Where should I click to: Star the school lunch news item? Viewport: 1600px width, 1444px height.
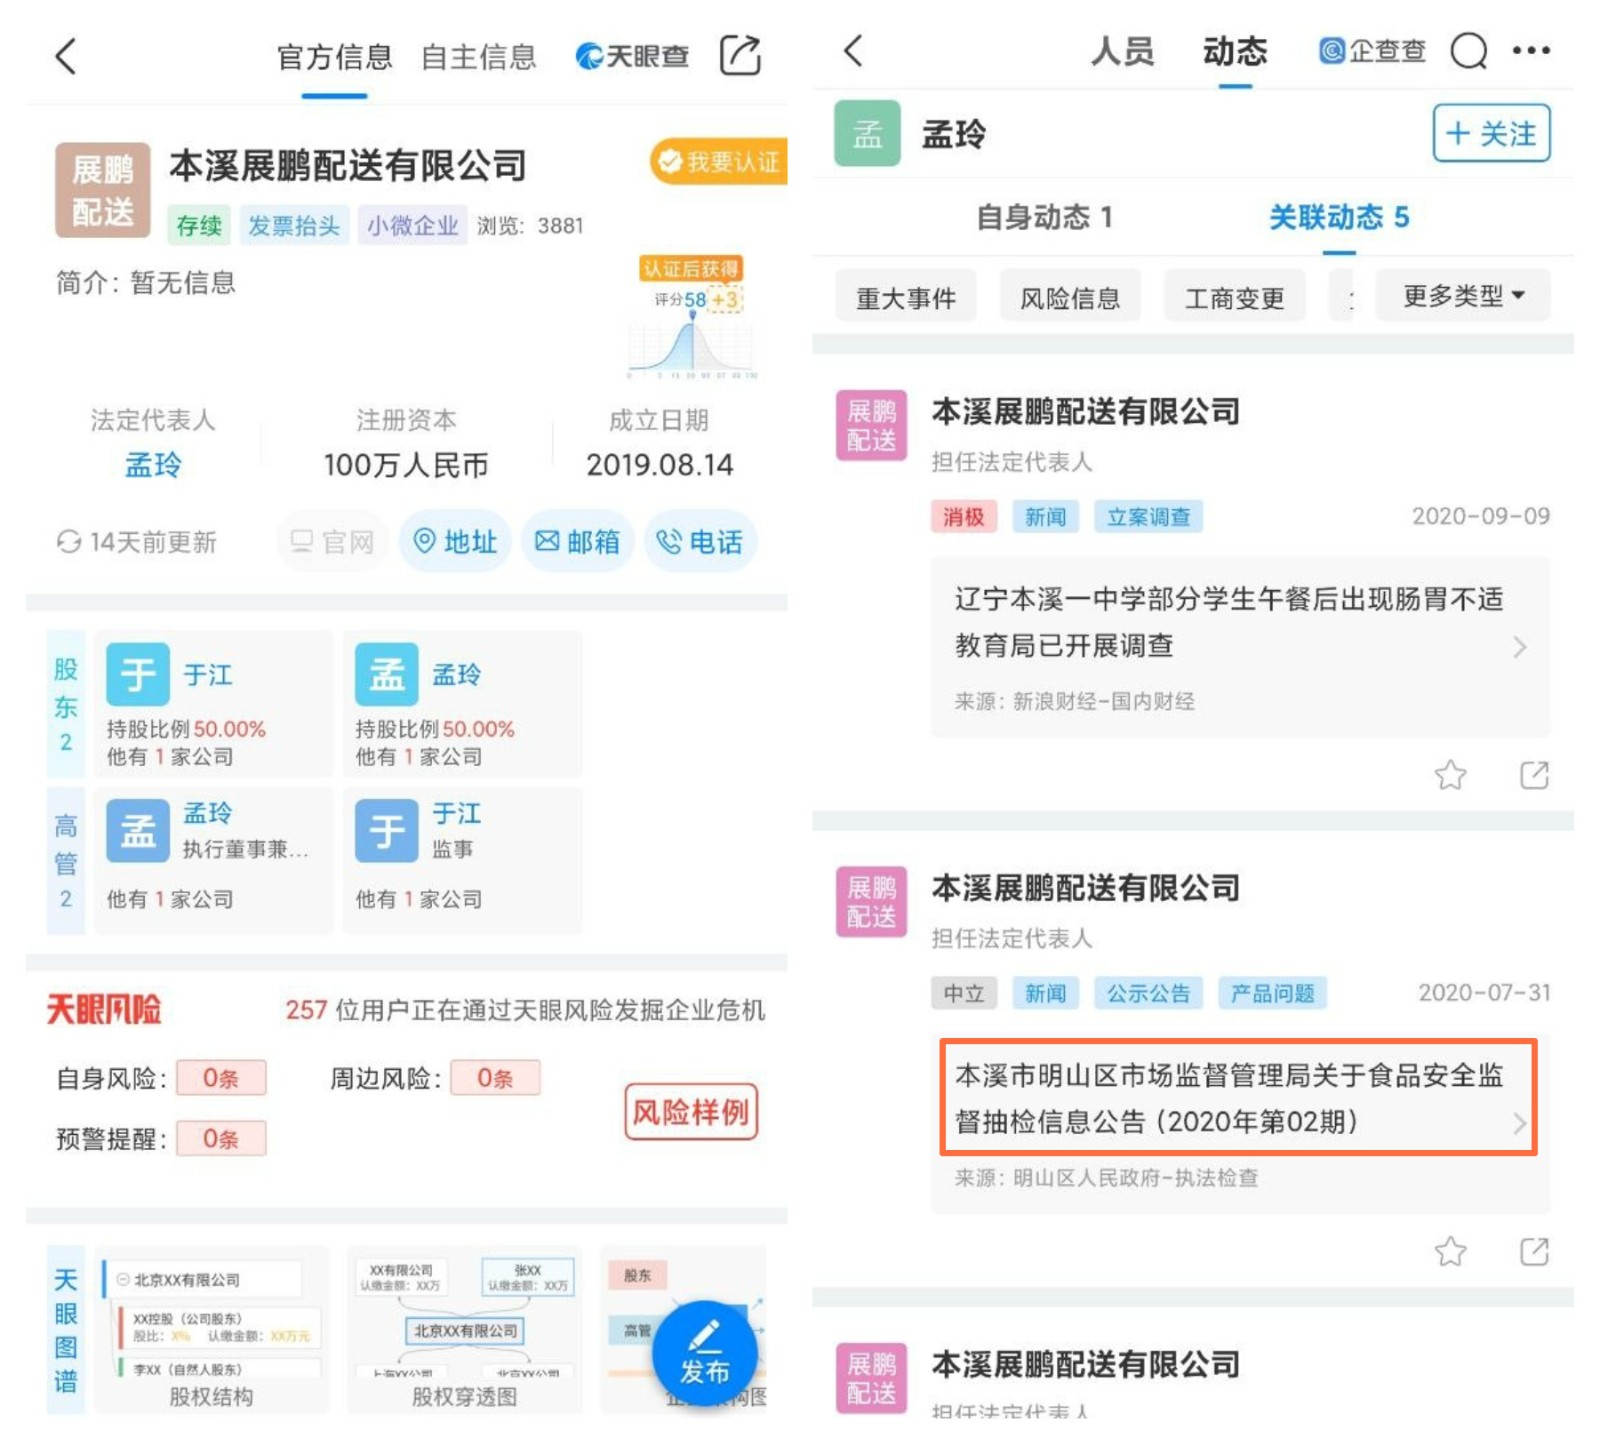pyautogui.click(x=1452, y=775)
